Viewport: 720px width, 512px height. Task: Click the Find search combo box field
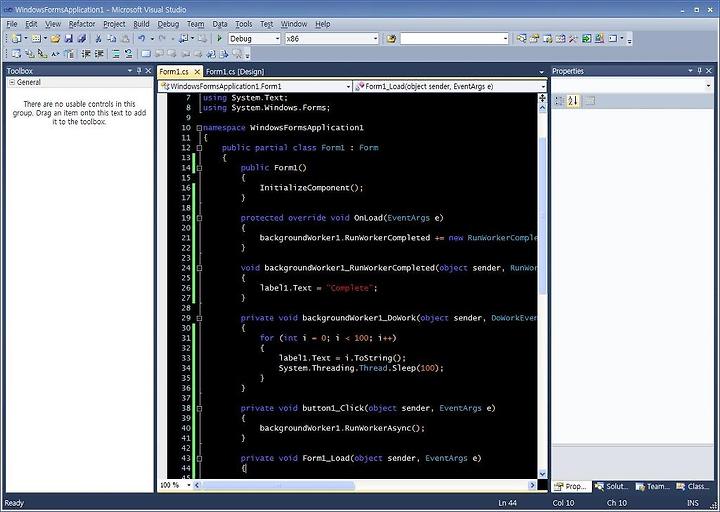point(455,39)
